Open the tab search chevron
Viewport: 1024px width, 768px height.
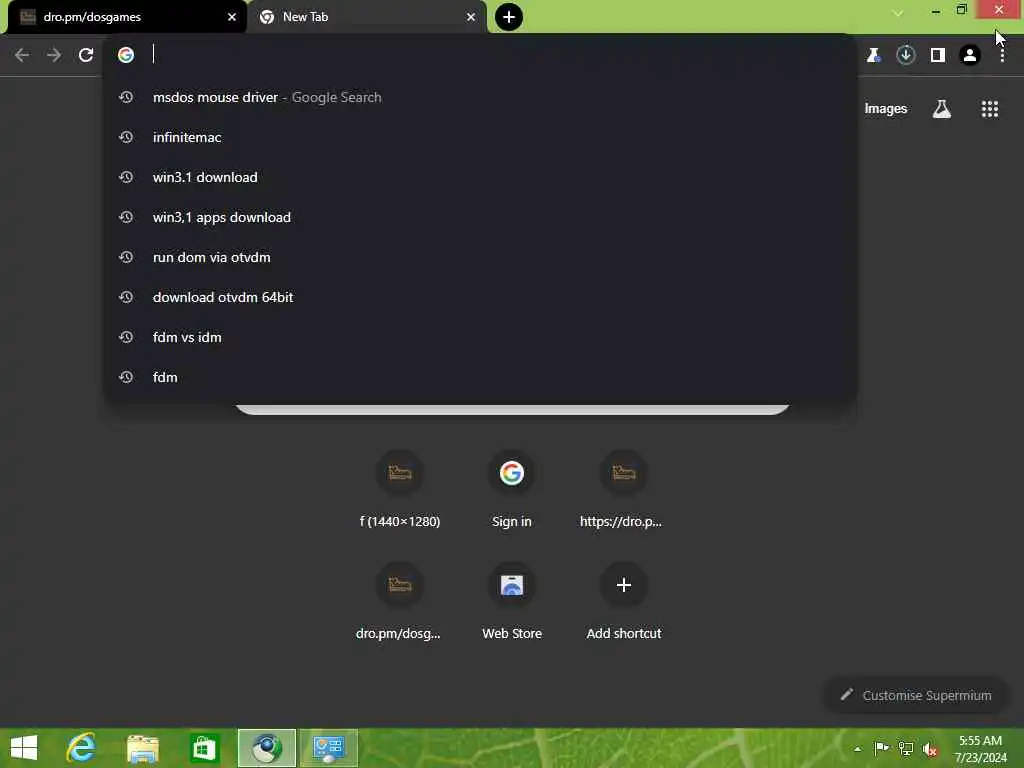point(898,13)
